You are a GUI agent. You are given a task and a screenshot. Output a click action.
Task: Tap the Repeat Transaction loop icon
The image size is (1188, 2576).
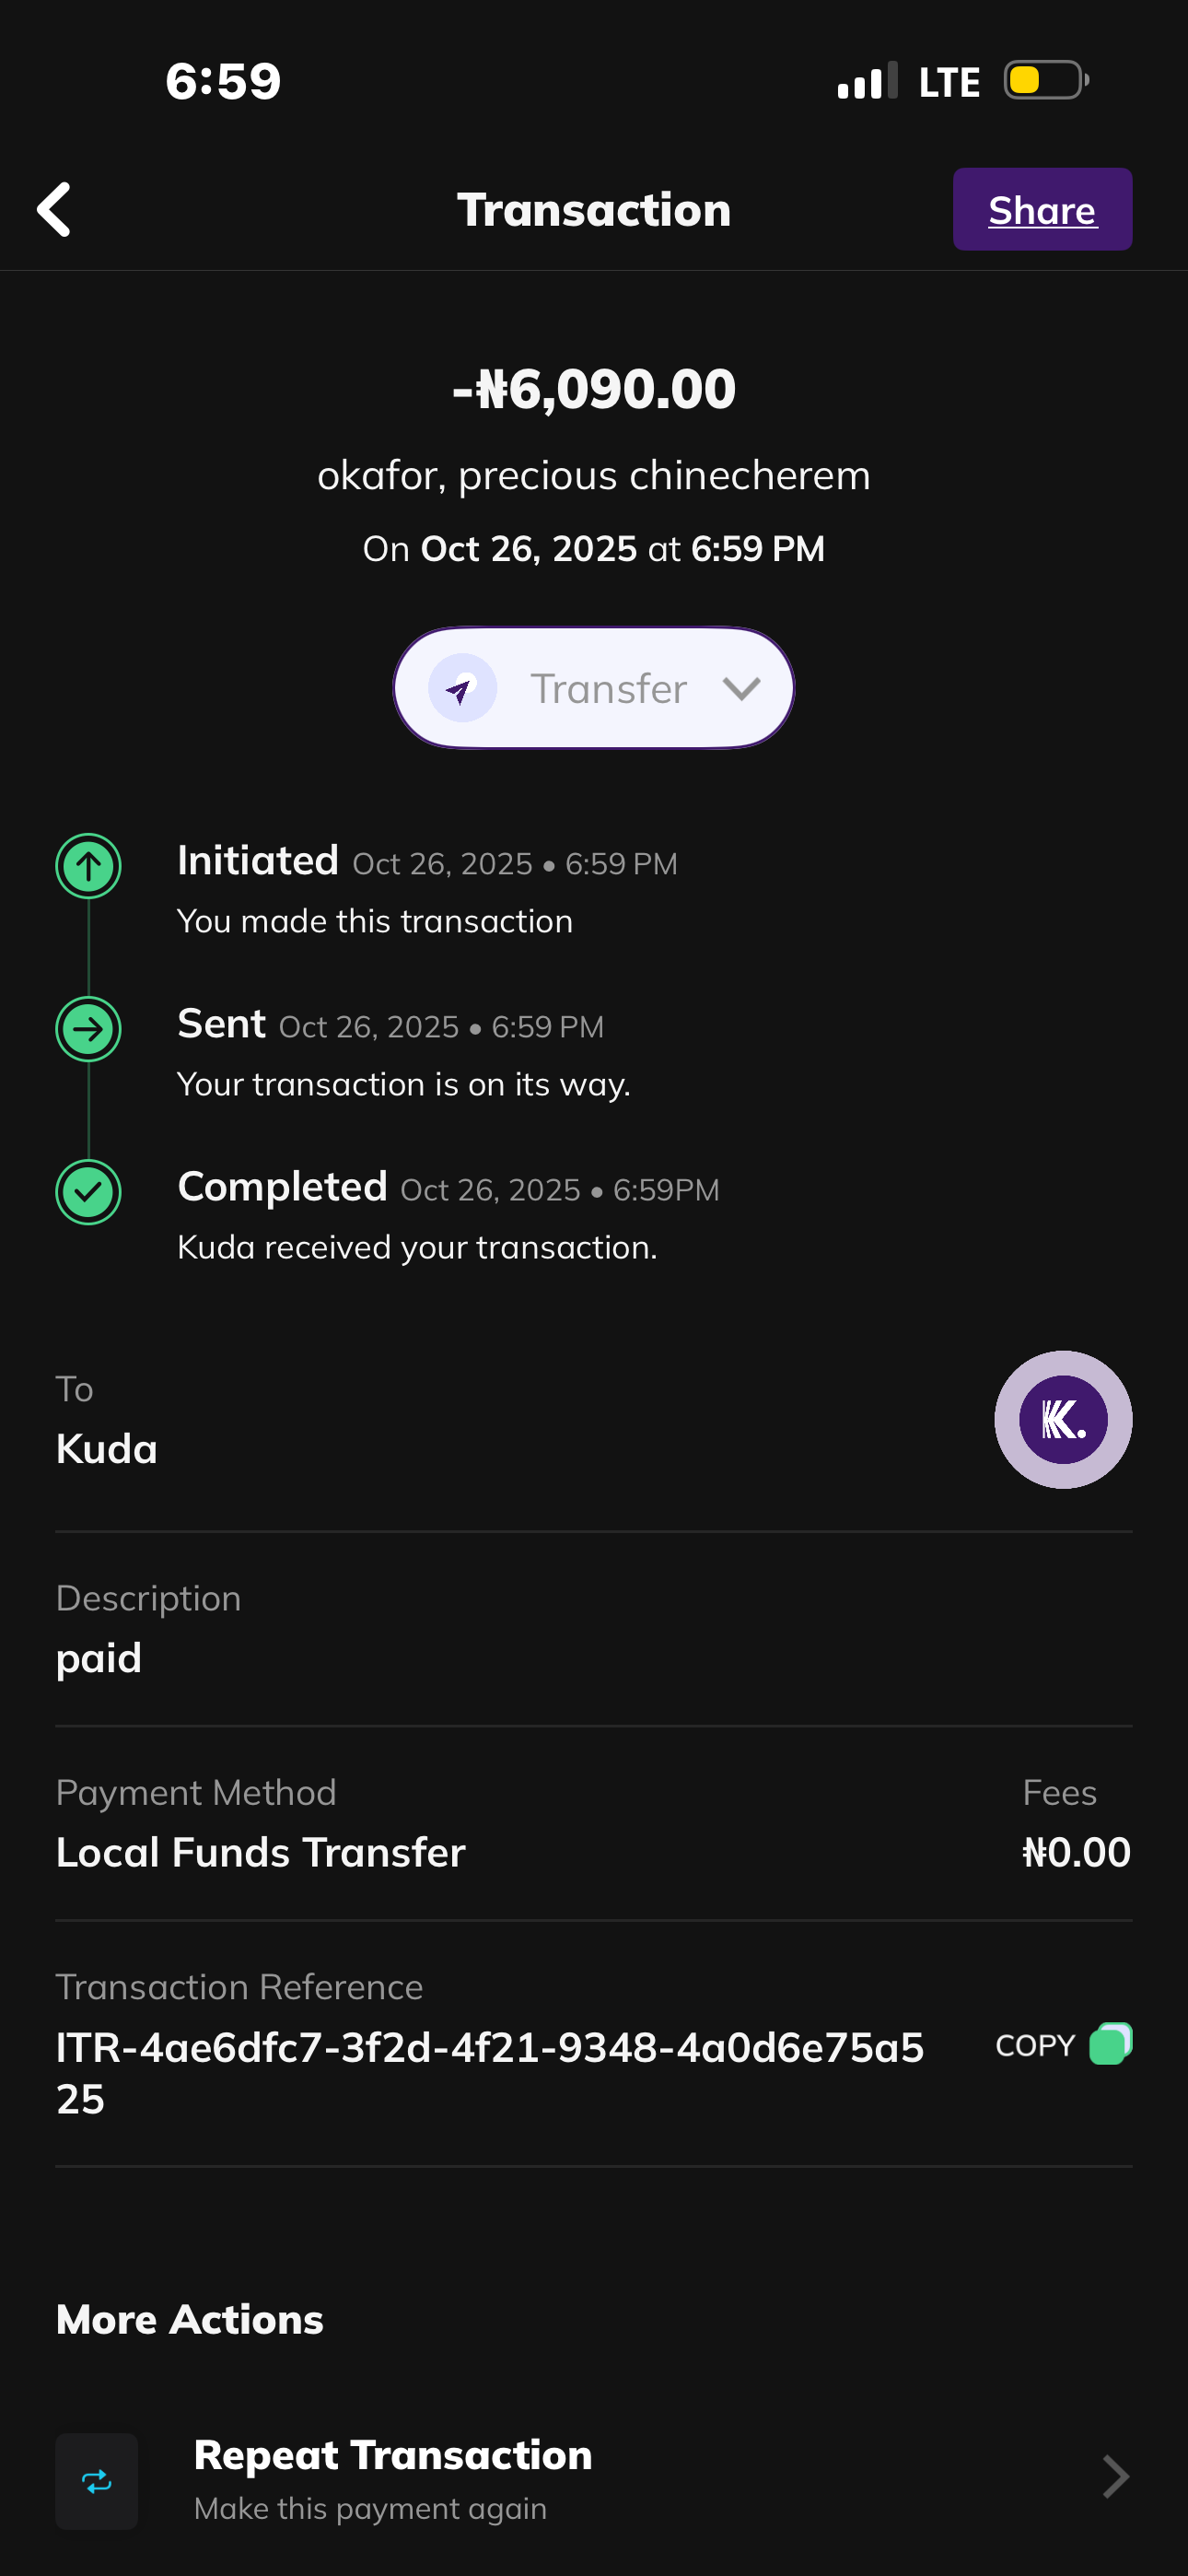click(x=97, y=2481)
